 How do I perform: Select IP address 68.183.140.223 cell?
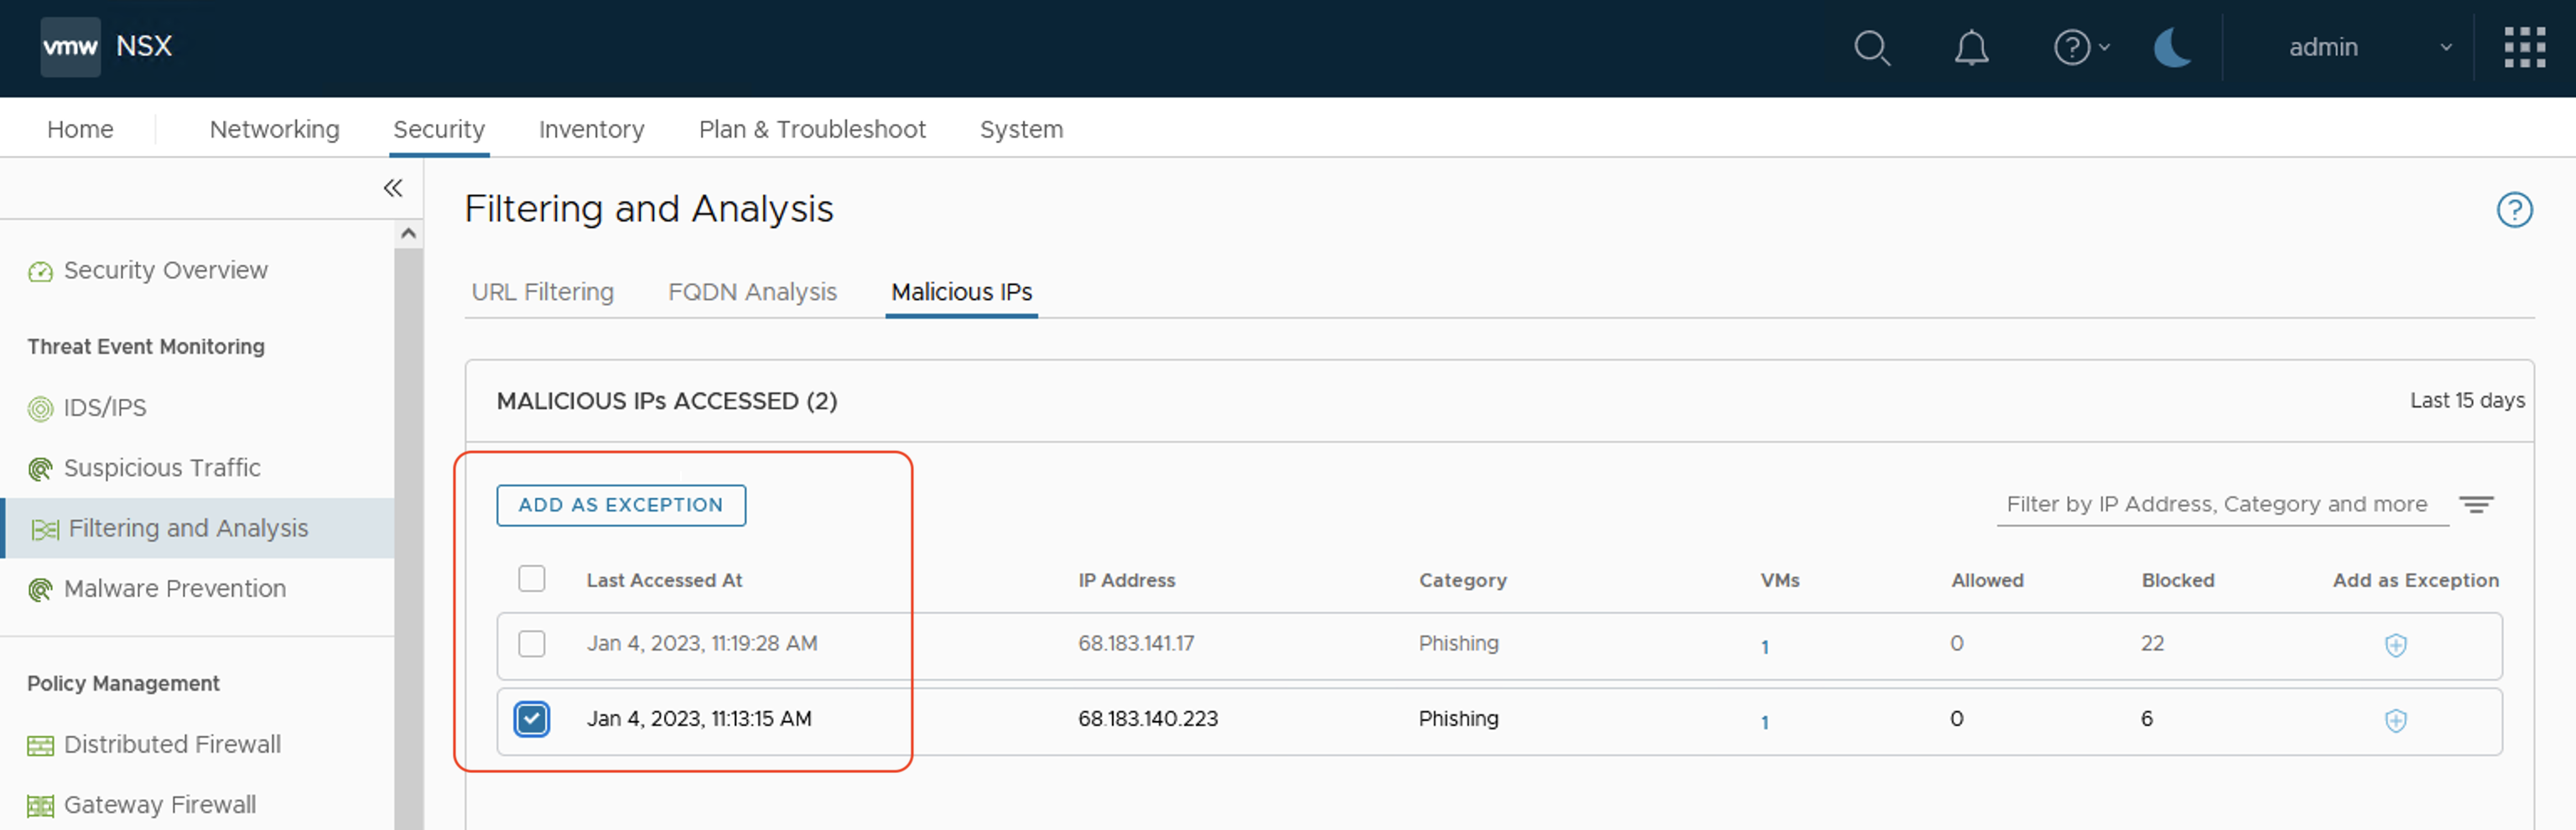point(1148,718)
